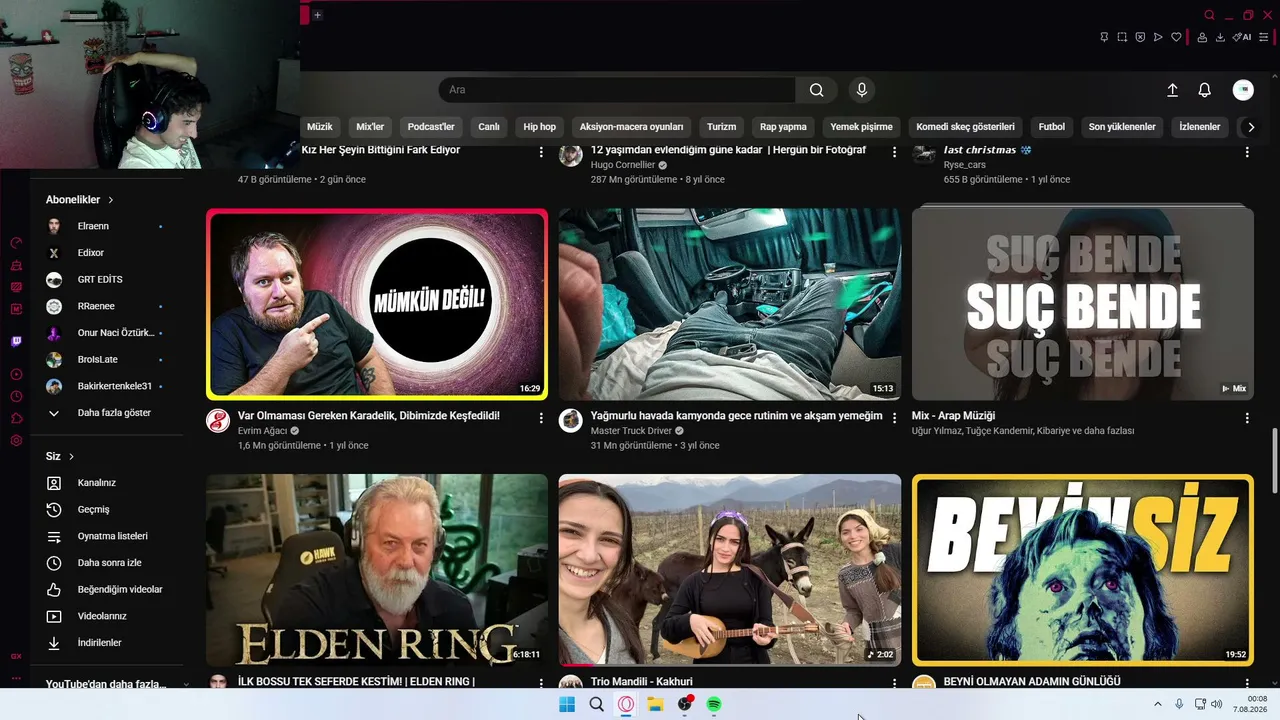Expand the Abonelikler section arrow

click(111, 200)
